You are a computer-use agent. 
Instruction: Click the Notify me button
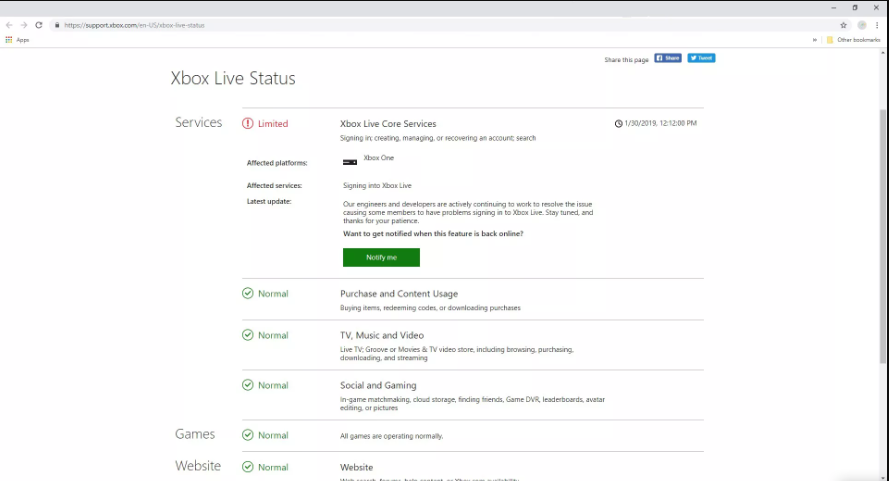click(381, 257)
